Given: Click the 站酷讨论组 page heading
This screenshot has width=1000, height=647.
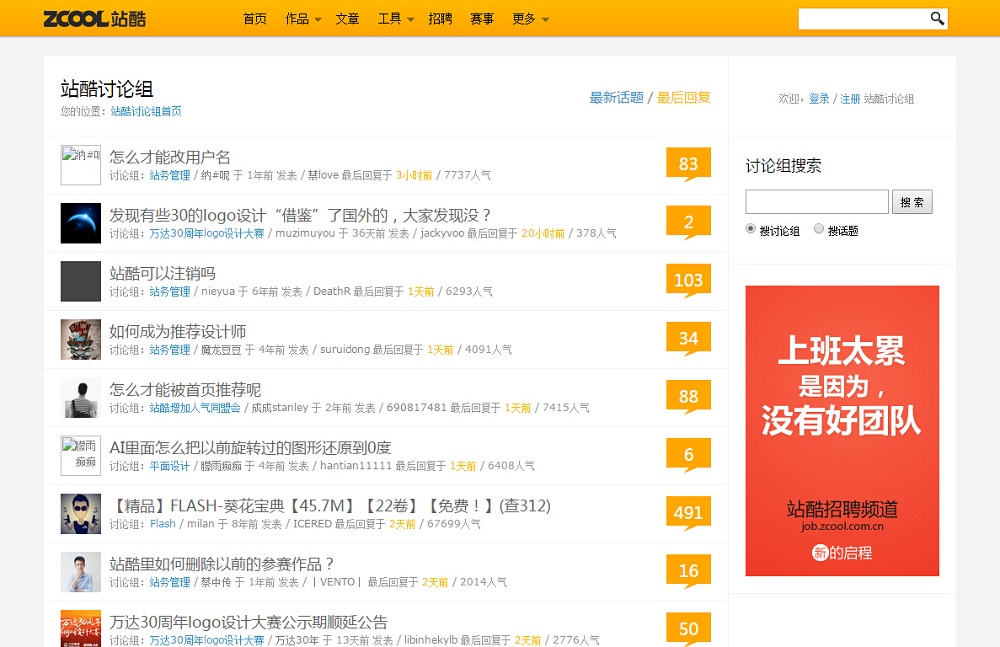Looking at the screenshot, I should tap(107, 89).
